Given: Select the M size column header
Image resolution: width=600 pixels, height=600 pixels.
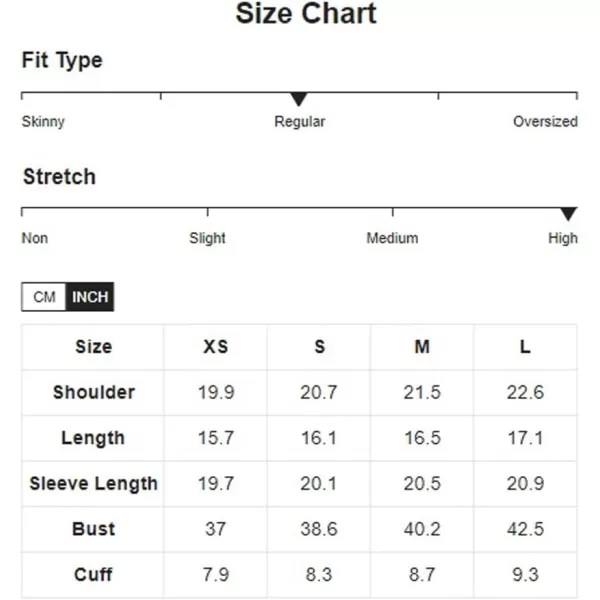Looking at the screenshot, I should point(422,347).
